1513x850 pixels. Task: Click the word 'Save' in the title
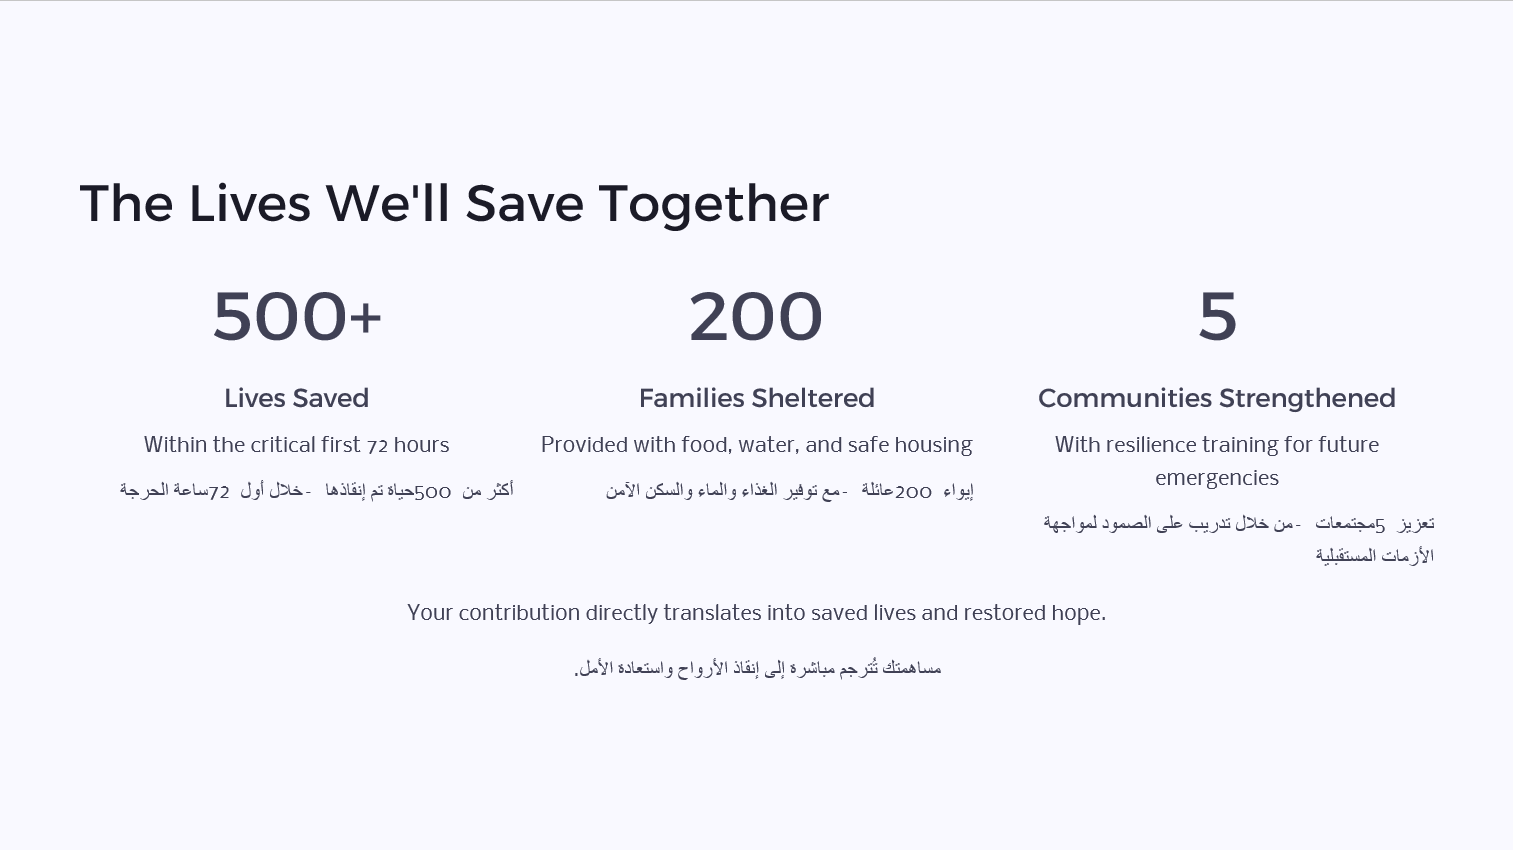click(524, 204)
